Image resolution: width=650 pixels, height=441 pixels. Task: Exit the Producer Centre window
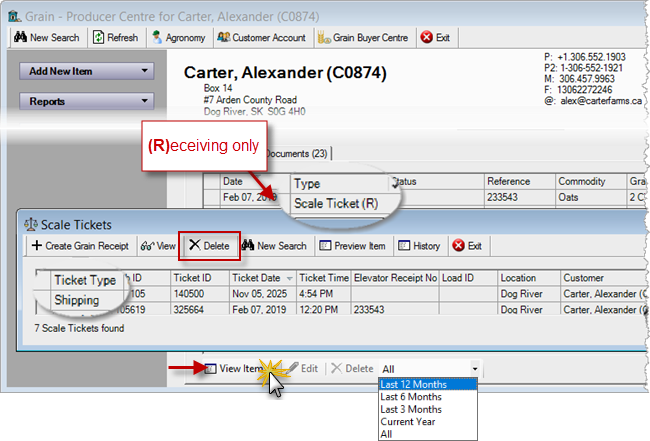click(435, 38)
